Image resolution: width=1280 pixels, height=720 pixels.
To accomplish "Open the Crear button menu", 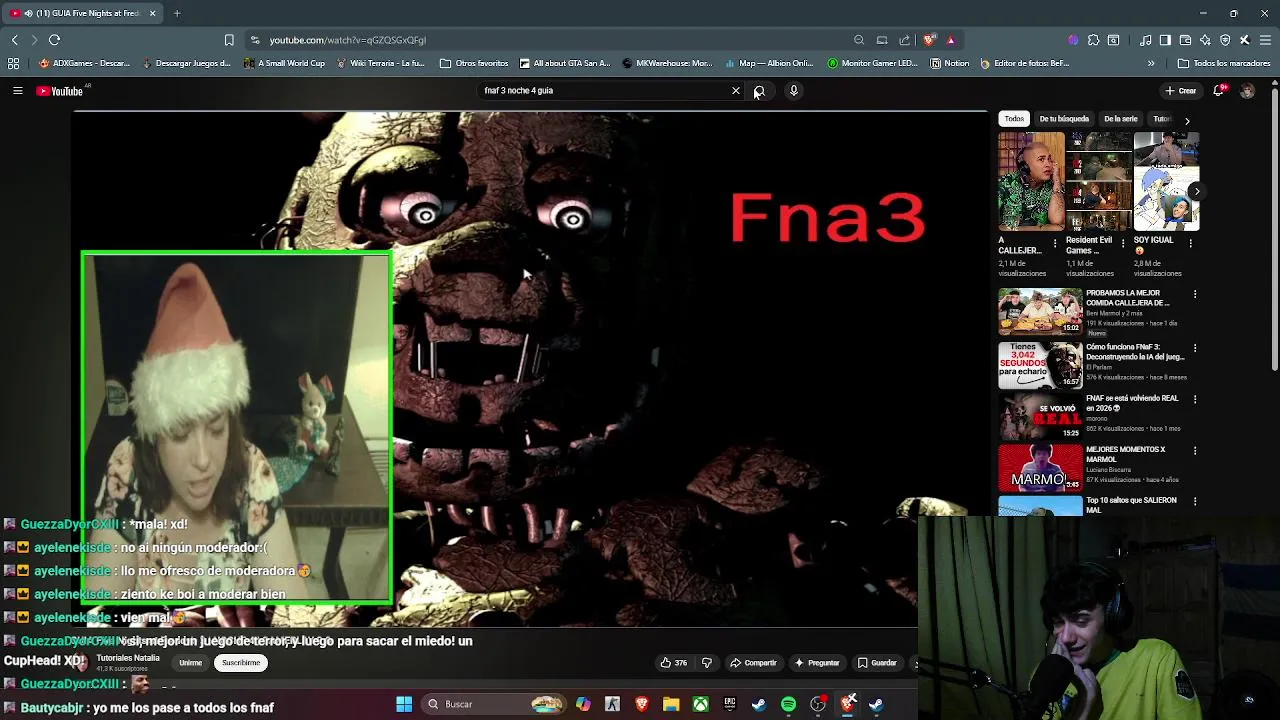I will (x=1181, y=91).
